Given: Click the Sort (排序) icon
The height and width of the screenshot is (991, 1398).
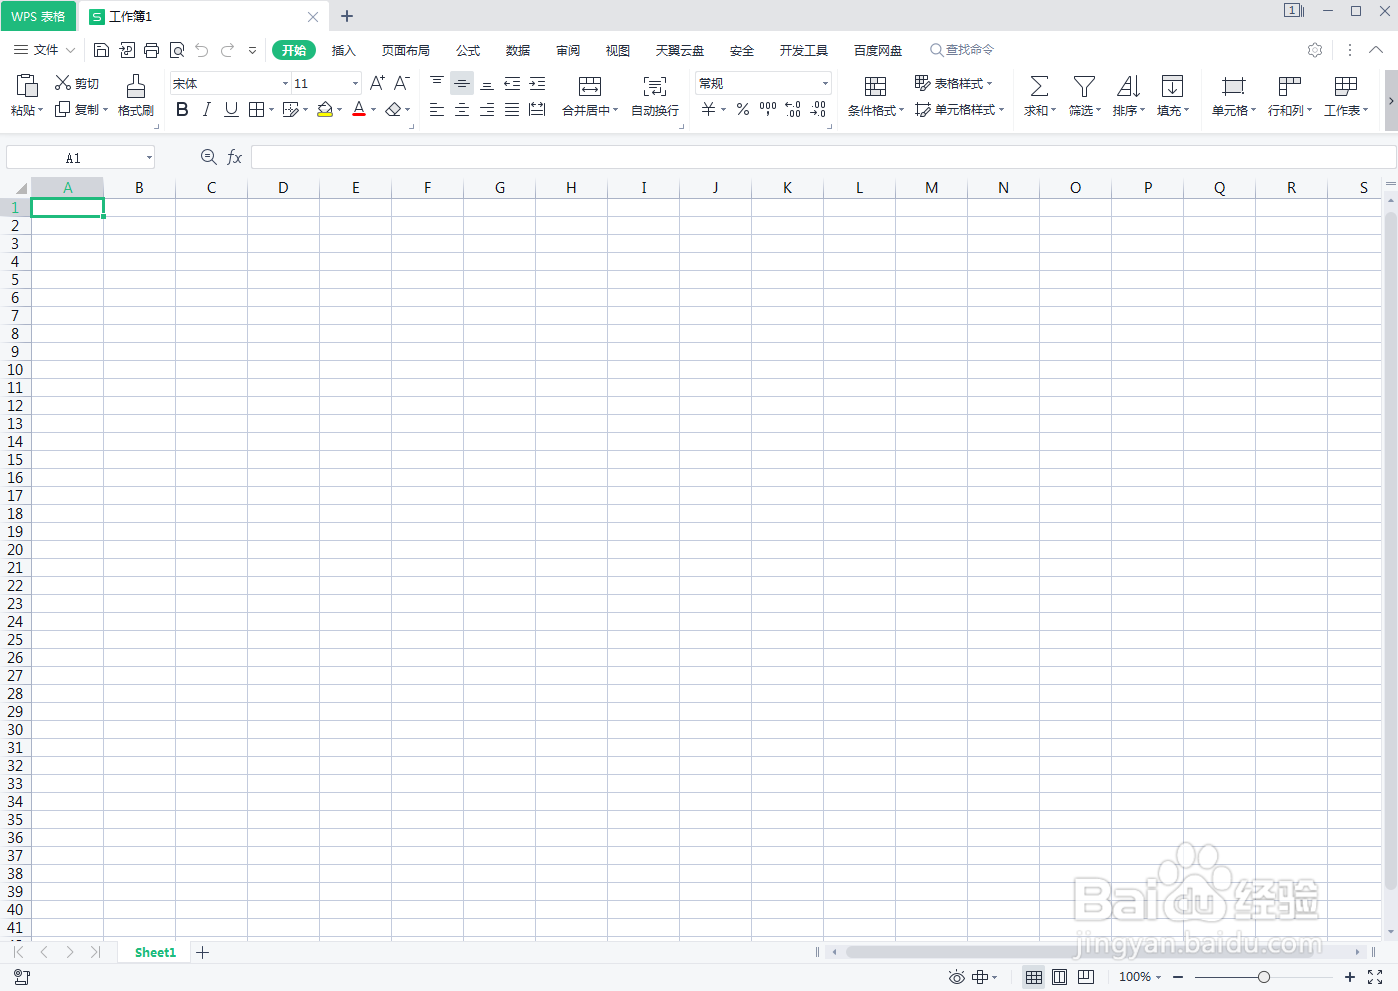Looking at the screenshot, I should click(1129, 87).
